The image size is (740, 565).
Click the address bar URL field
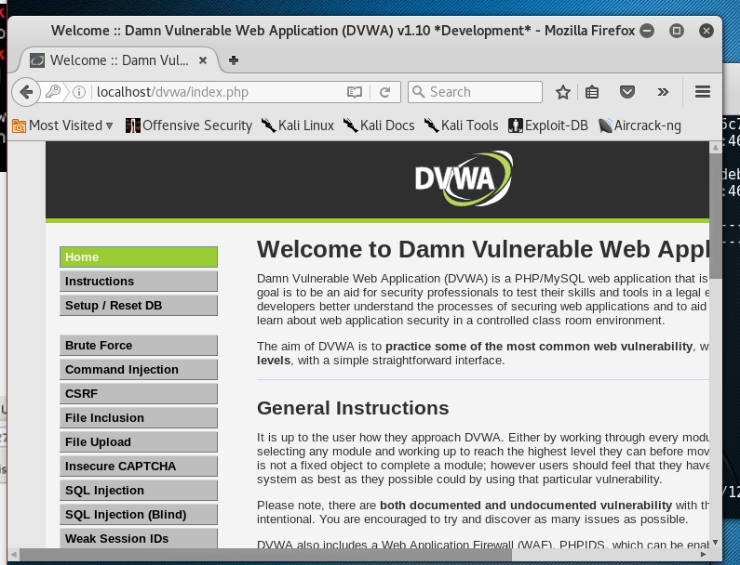click(217, 92)
